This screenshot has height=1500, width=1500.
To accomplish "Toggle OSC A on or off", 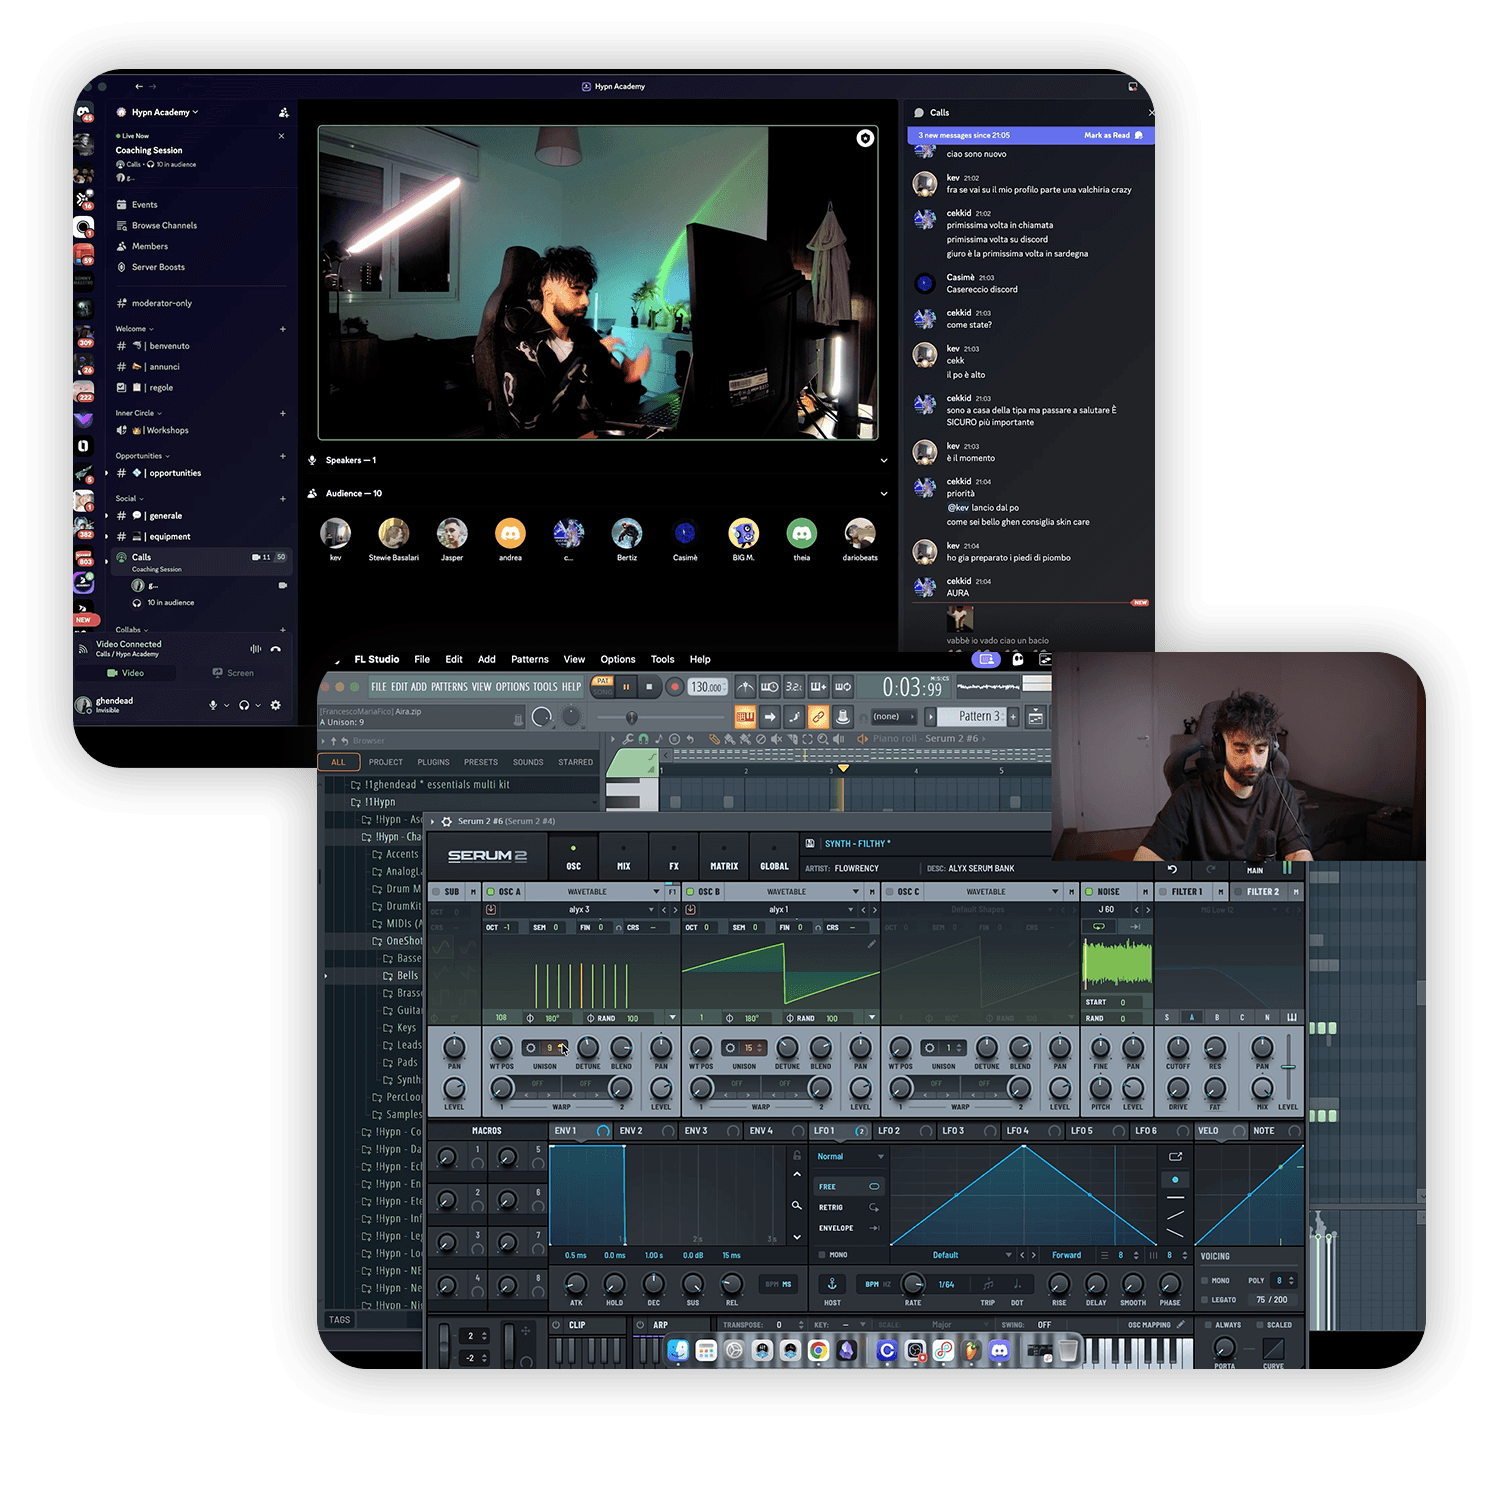I will [490, 891].
